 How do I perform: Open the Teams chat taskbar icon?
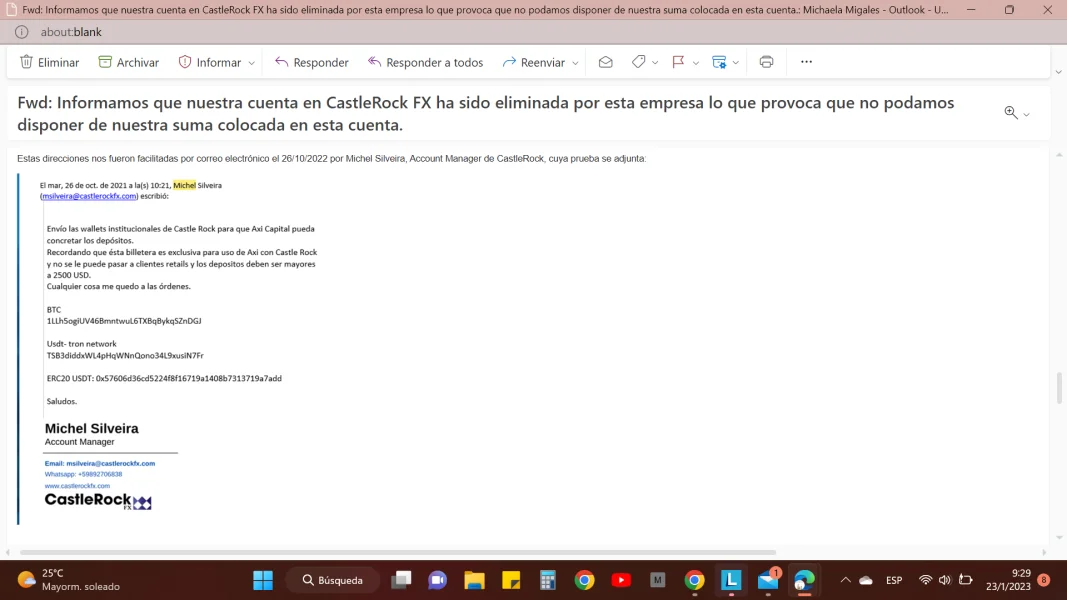click(438, 580)
